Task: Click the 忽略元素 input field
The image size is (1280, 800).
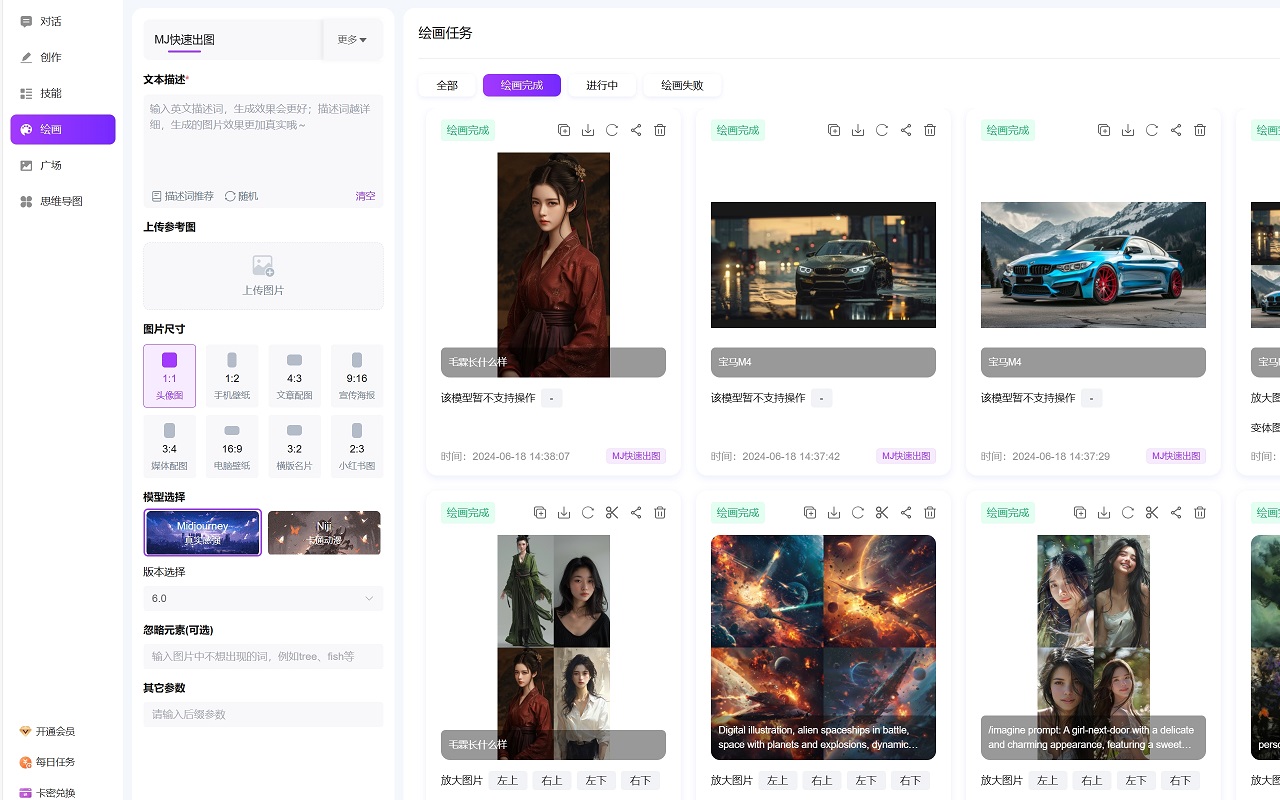Action: pyautogui.click(x=263, y=656)
